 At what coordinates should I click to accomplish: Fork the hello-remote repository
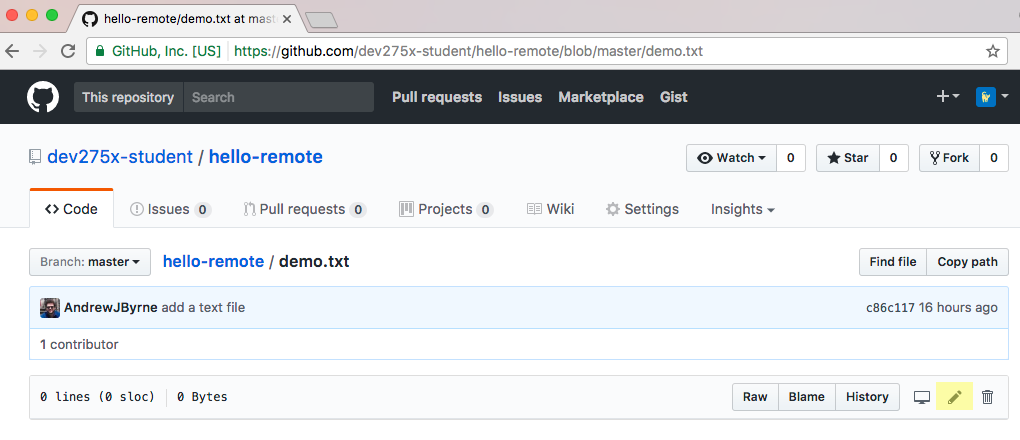click(x=949, y=158)
